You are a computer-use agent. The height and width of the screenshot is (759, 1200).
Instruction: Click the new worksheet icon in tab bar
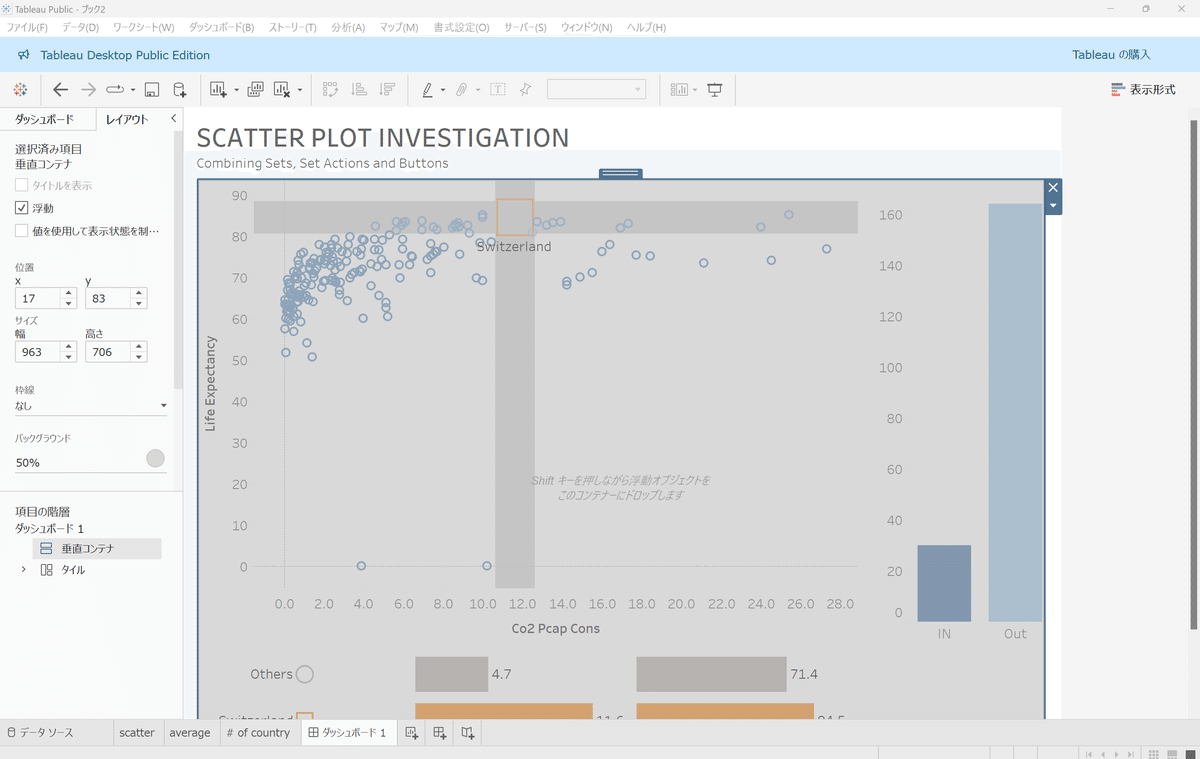point(411,733)
